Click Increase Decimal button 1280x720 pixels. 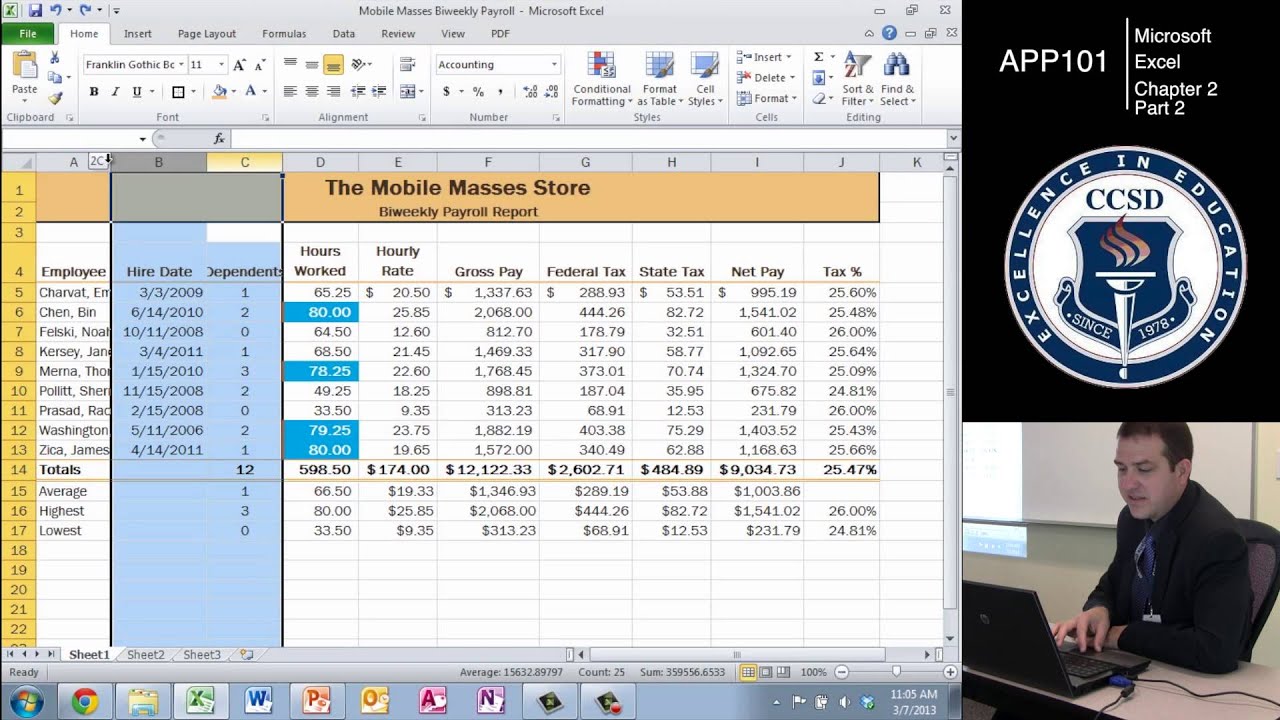click(x=530, y=92)
